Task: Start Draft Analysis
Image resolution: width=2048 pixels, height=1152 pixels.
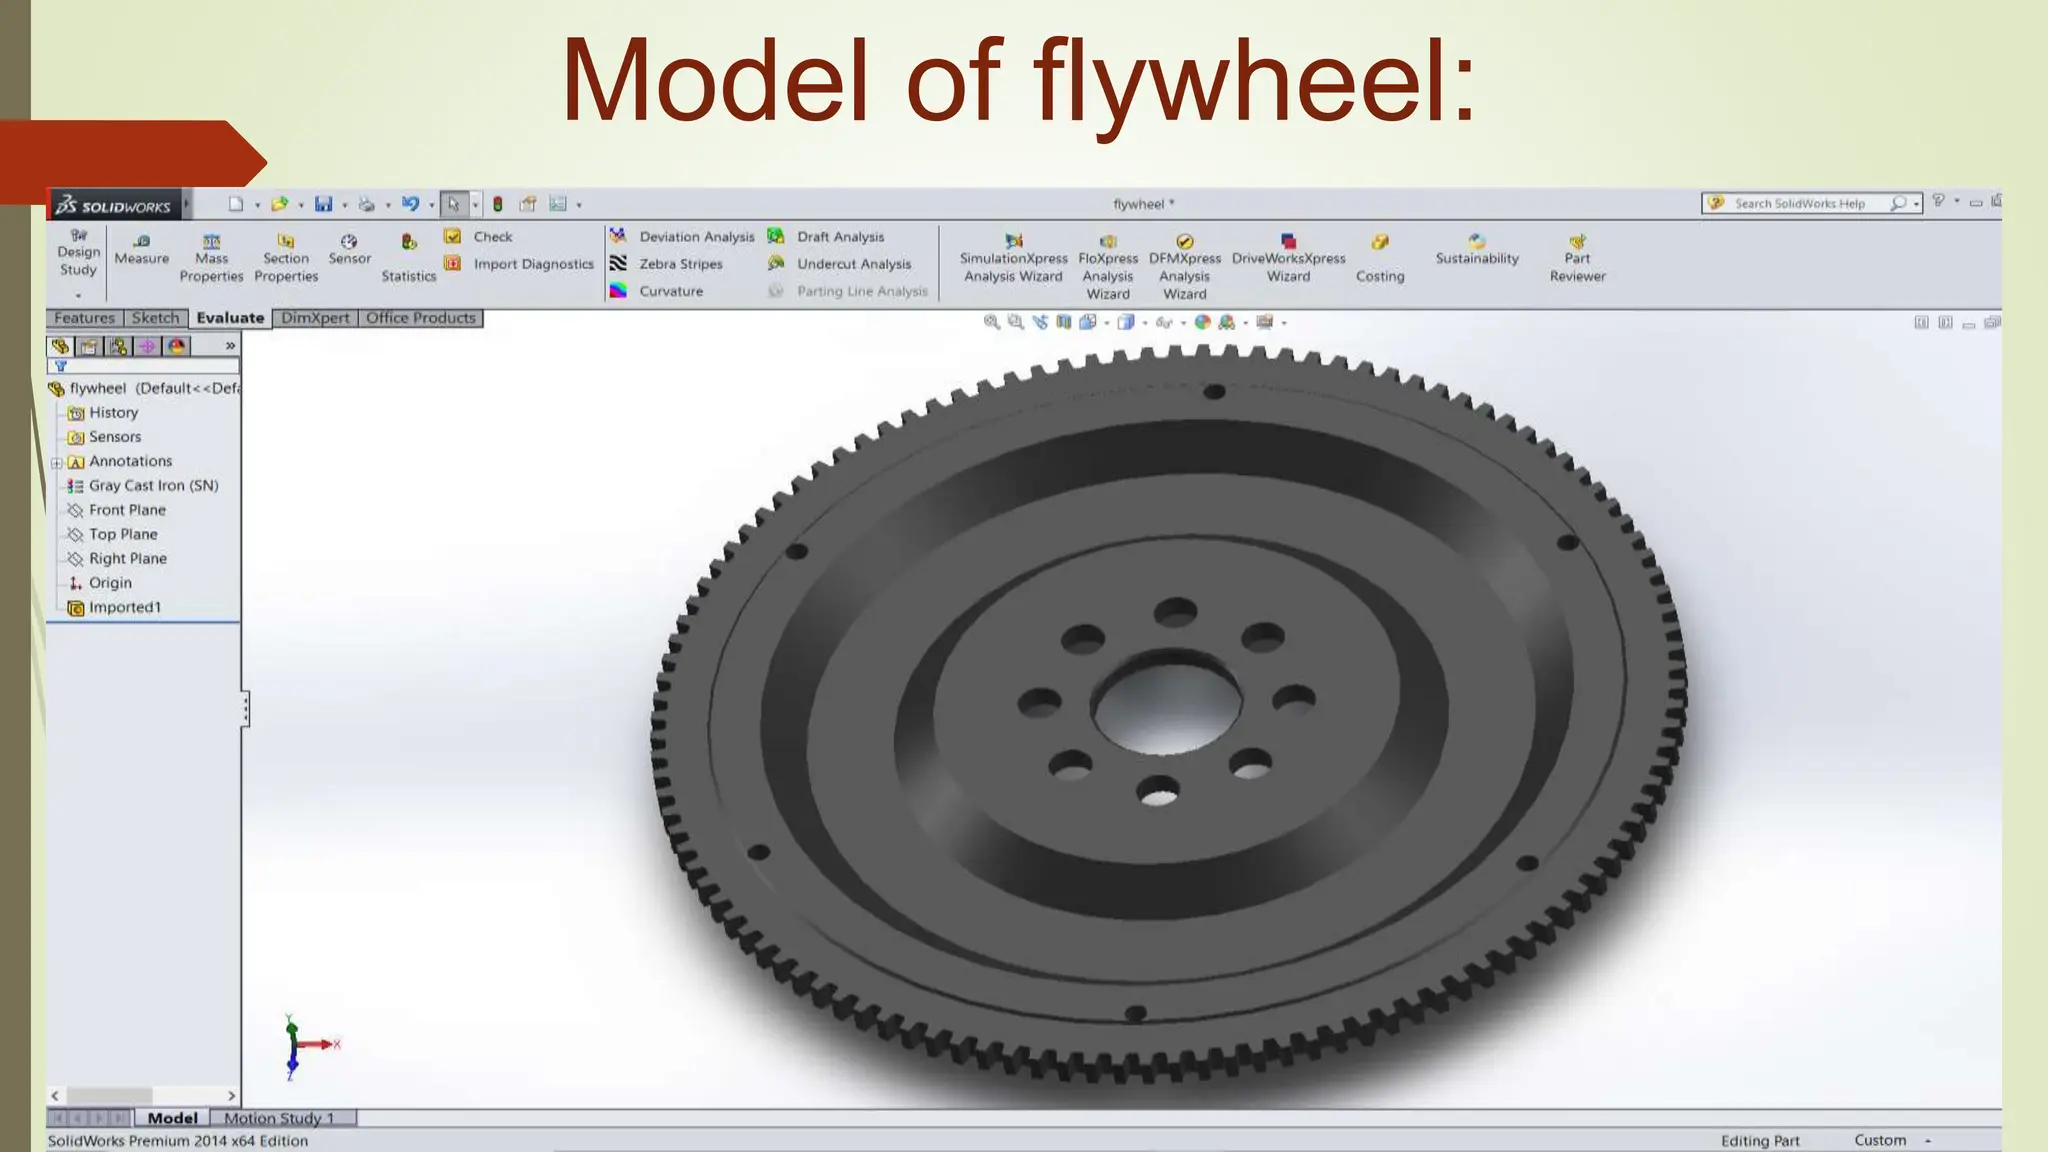Action: tap(826, 237)
